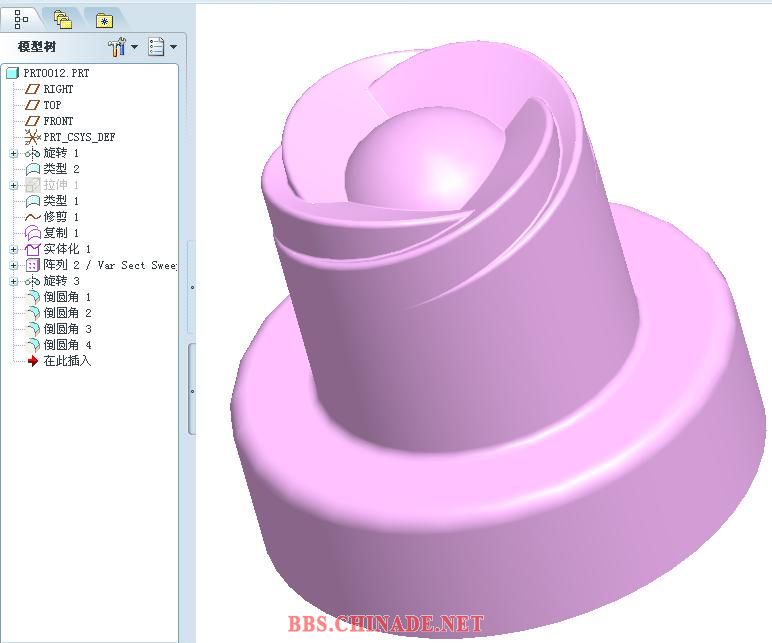Click the revolve icon of 旋转 1
Screen dimensions: 772x643
coord(32,154)
